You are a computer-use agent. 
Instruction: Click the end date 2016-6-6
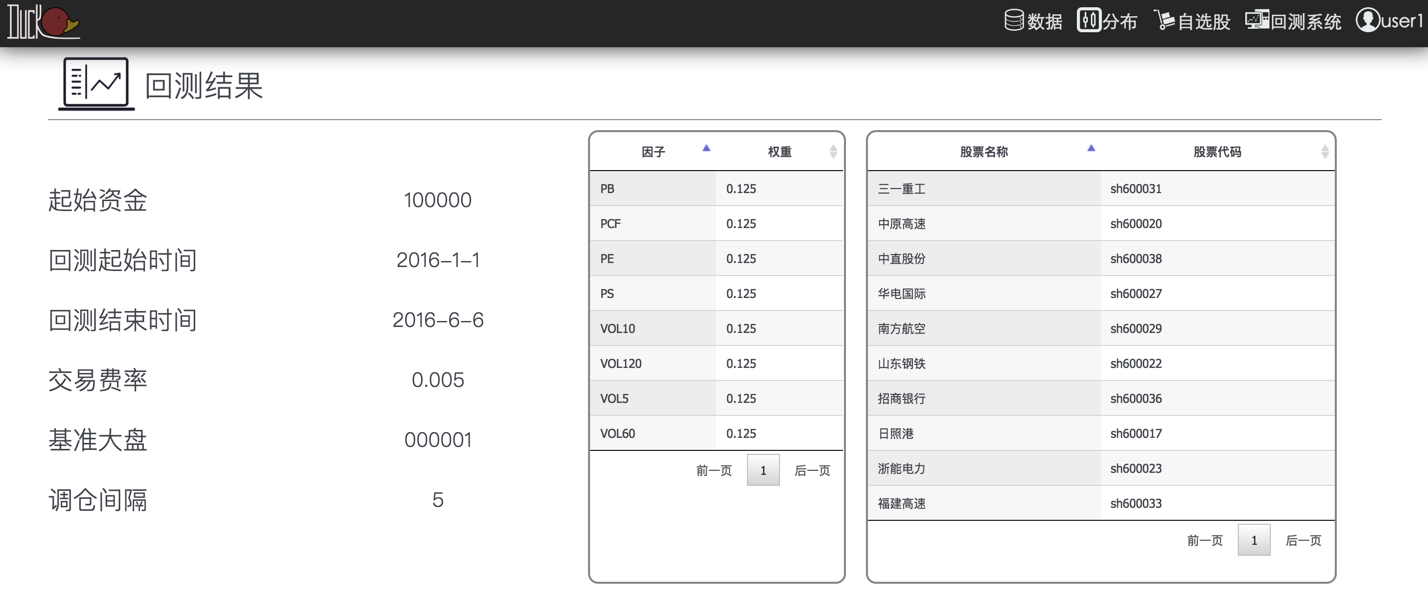click(x=438, y=320)
